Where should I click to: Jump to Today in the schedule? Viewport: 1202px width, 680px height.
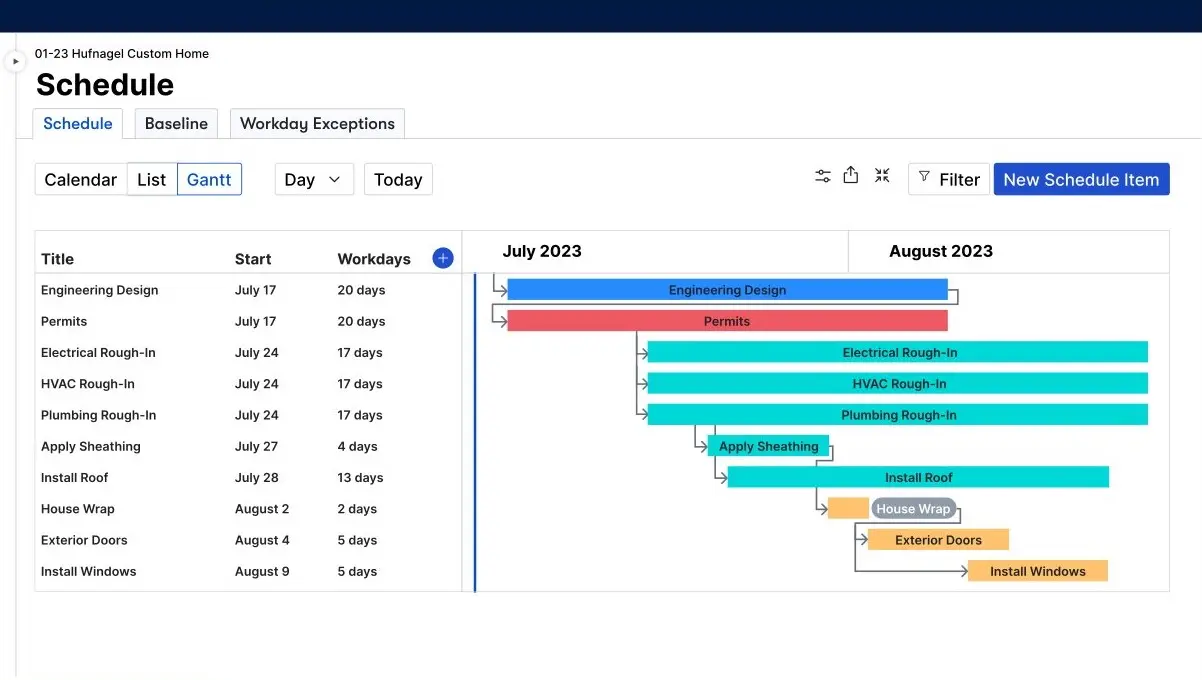point(398,179)
